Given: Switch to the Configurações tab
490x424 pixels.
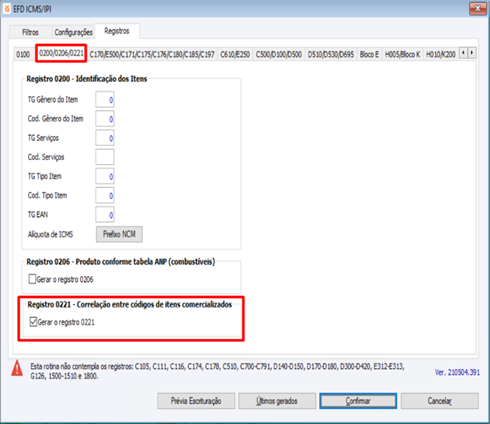Looking at the screenshot, I should [x=73, y=32].
